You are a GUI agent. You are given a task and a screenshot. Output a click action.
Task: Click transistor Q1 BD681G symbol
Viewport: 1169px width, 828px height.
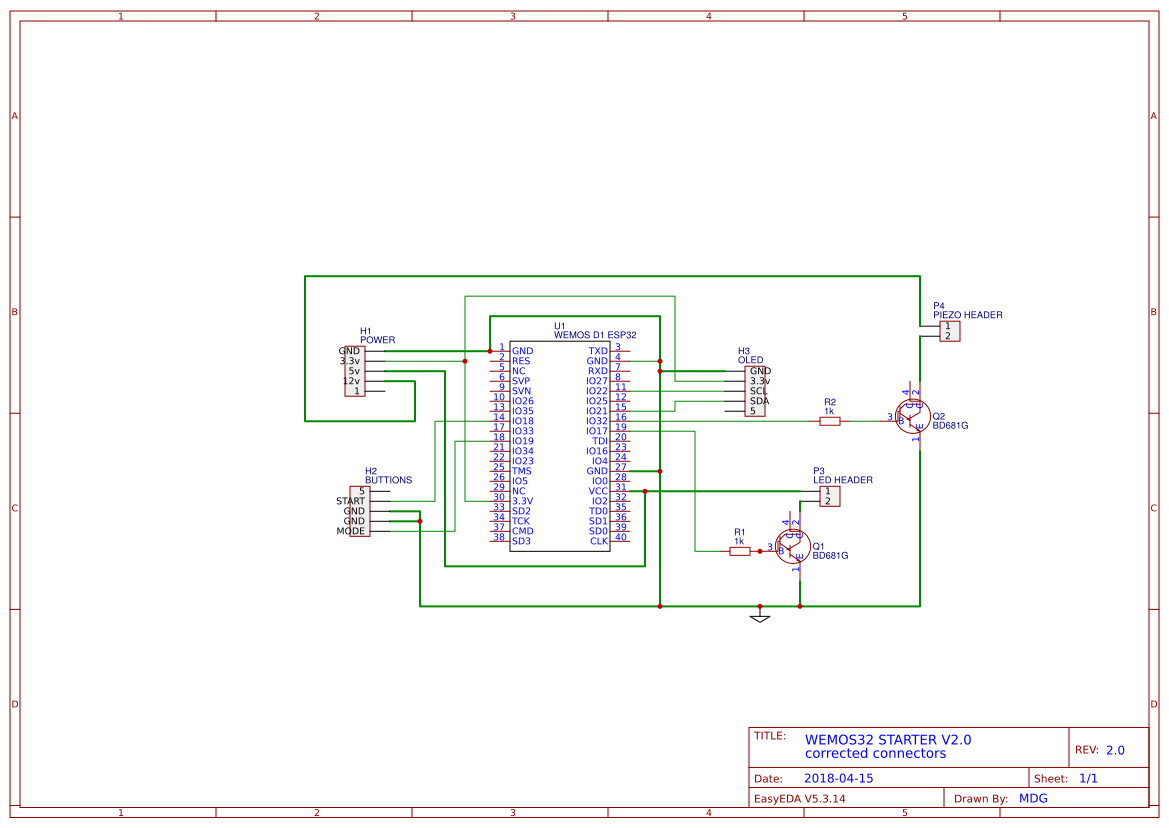[793, 548]
